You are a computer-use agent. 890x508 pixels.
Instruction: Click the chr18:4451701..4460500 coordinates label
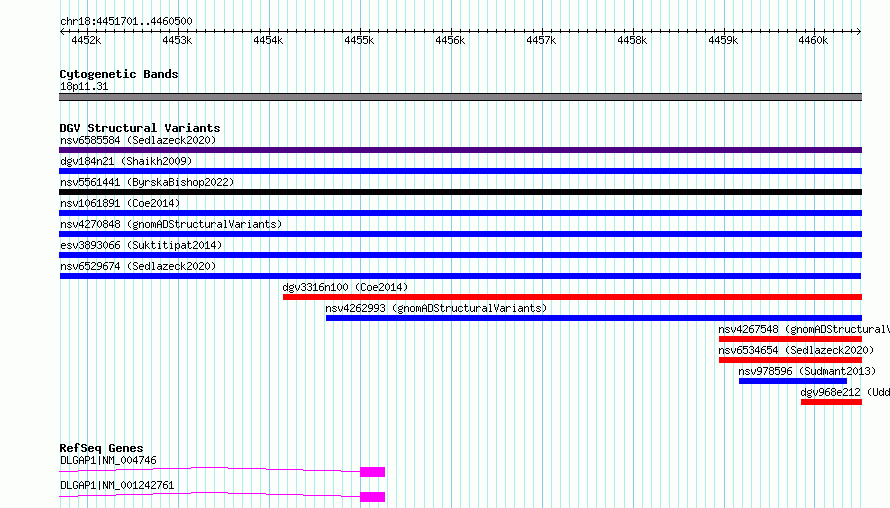126,21
